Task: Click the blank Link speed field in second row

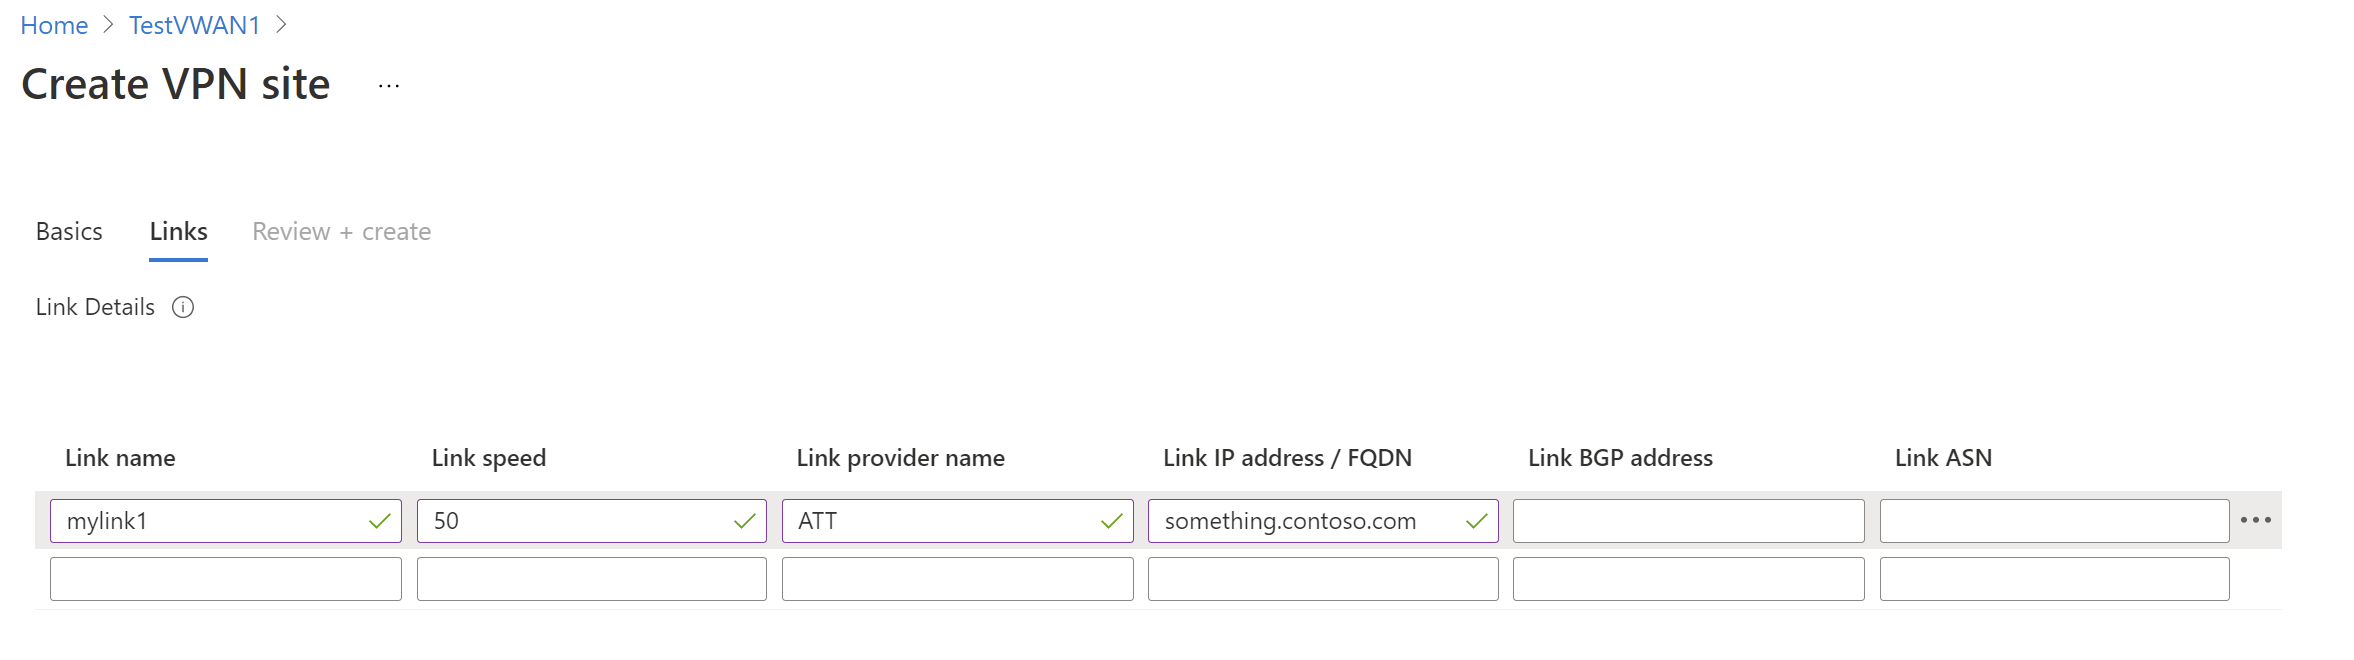Action: (x=591, y=579)
